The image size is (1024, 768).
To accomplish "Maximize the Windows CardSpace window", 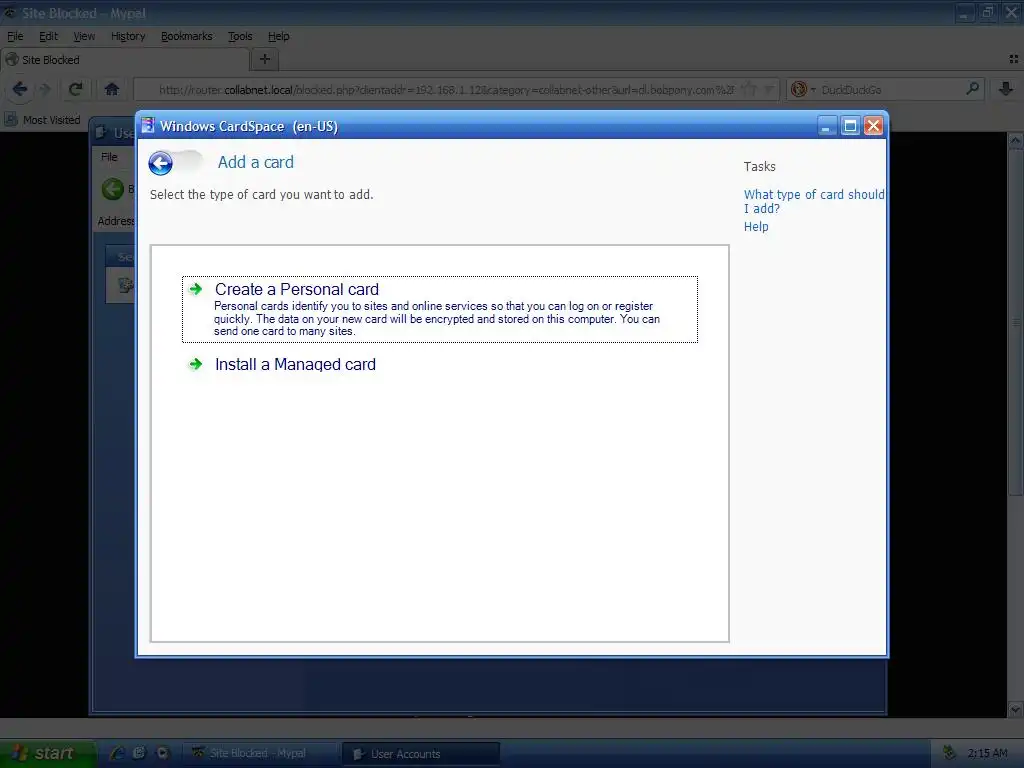I will 850,125.
